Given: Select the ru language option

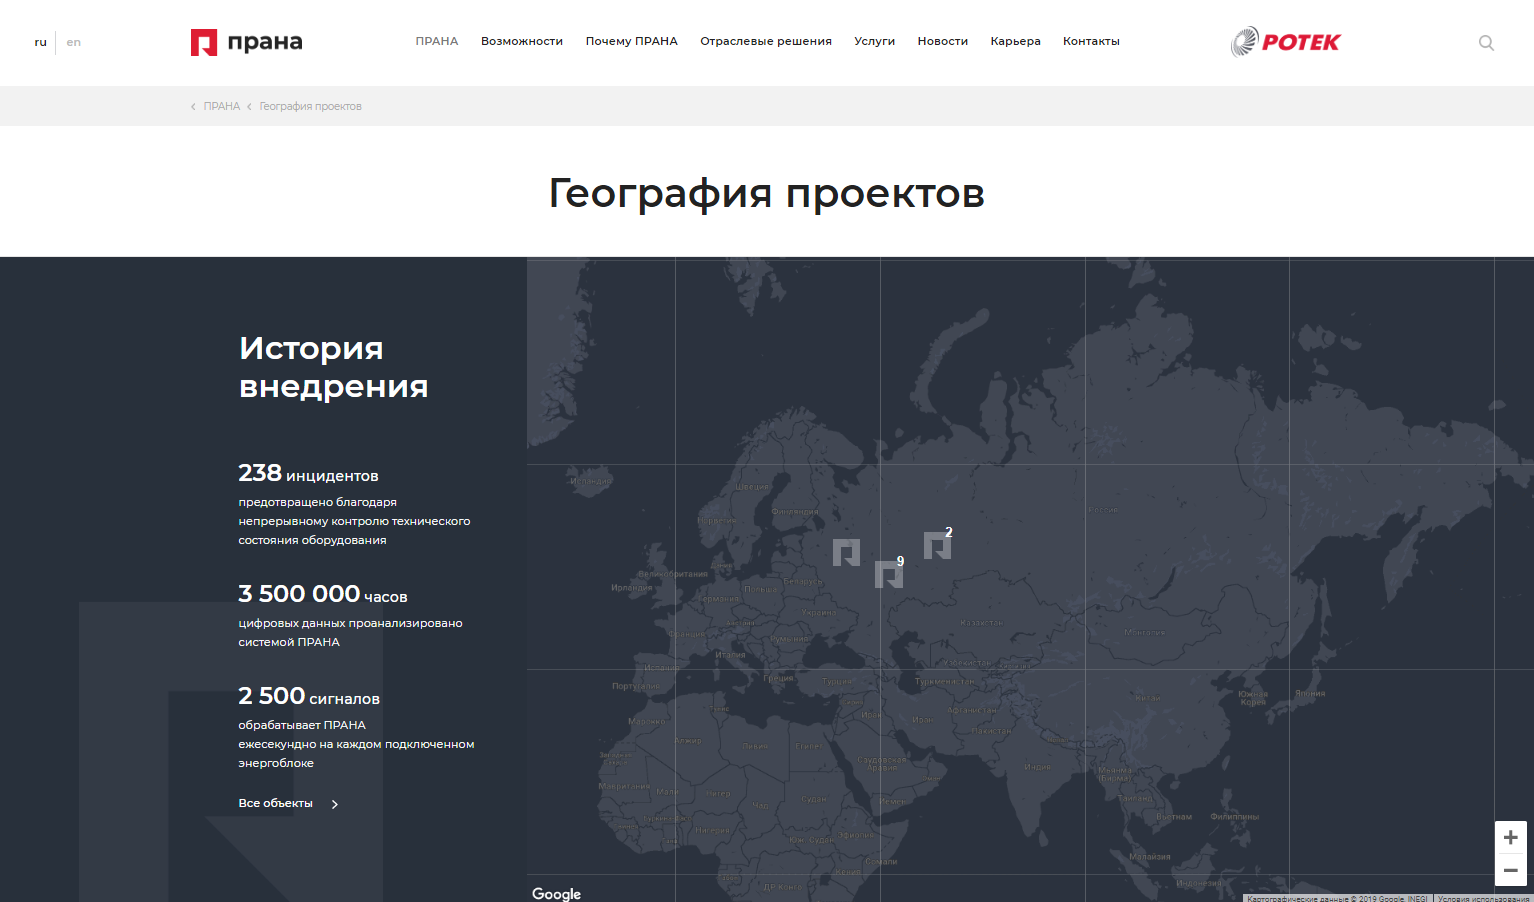Looking at the screenshot, I should tap(41, 41).
